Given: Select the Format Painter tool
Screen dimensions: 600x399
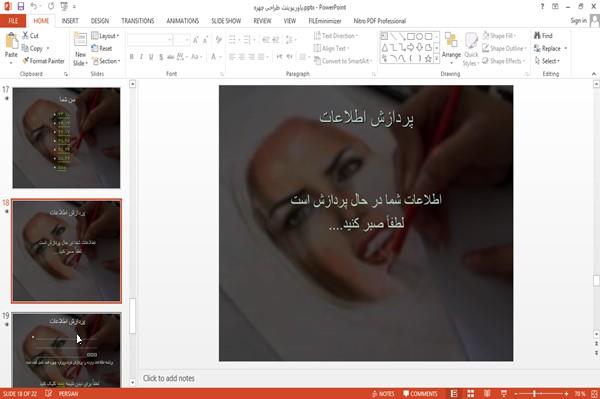Looking at the screenshot, I should click(x=44, y=61).
